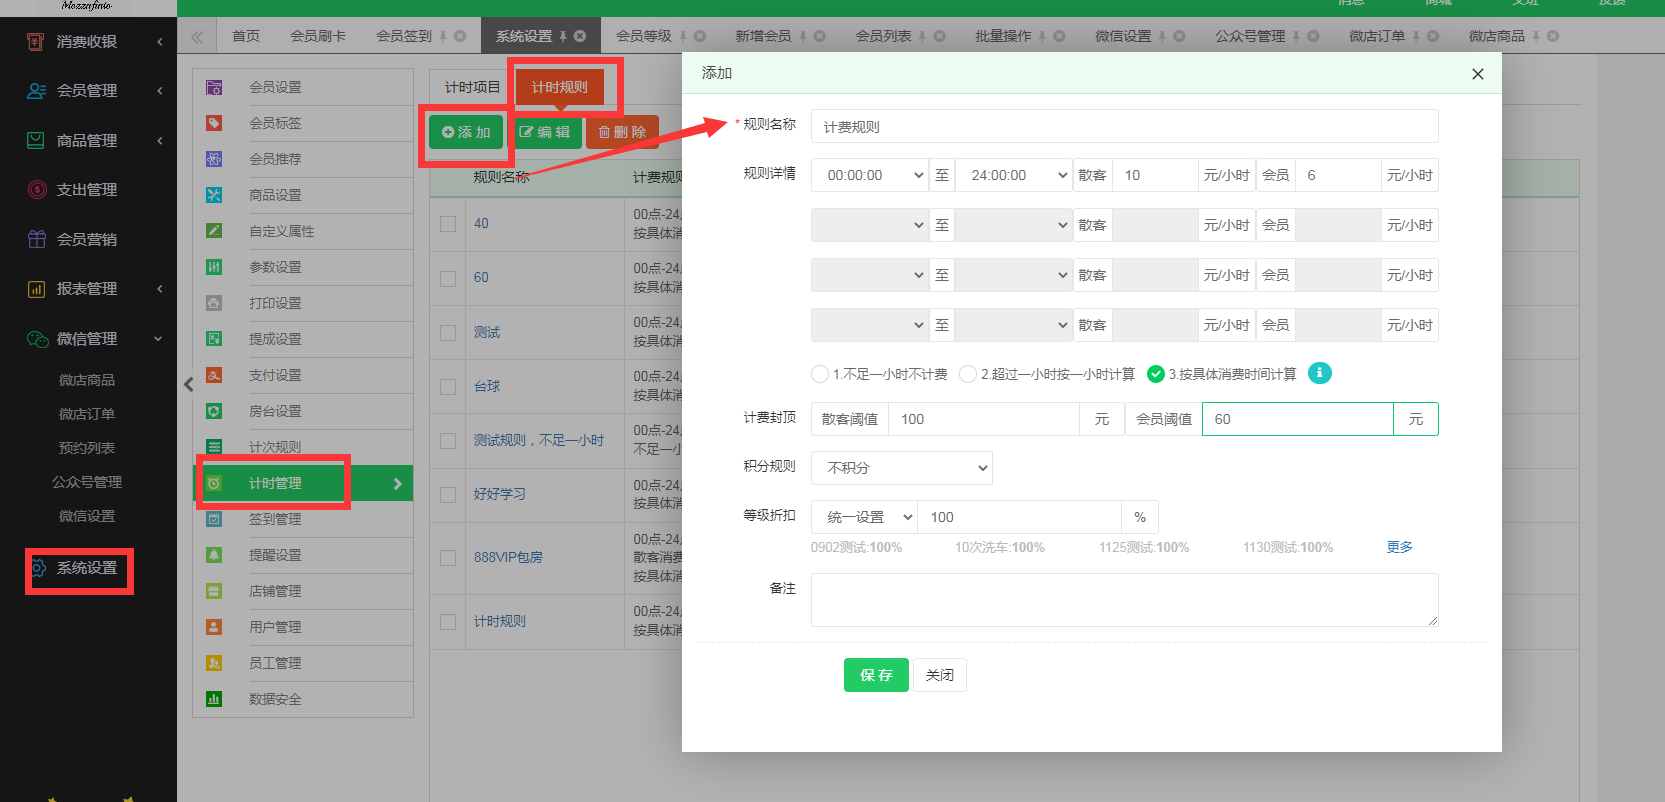
Task: Click the 支付设置 icon
Action: coord(214,375)
